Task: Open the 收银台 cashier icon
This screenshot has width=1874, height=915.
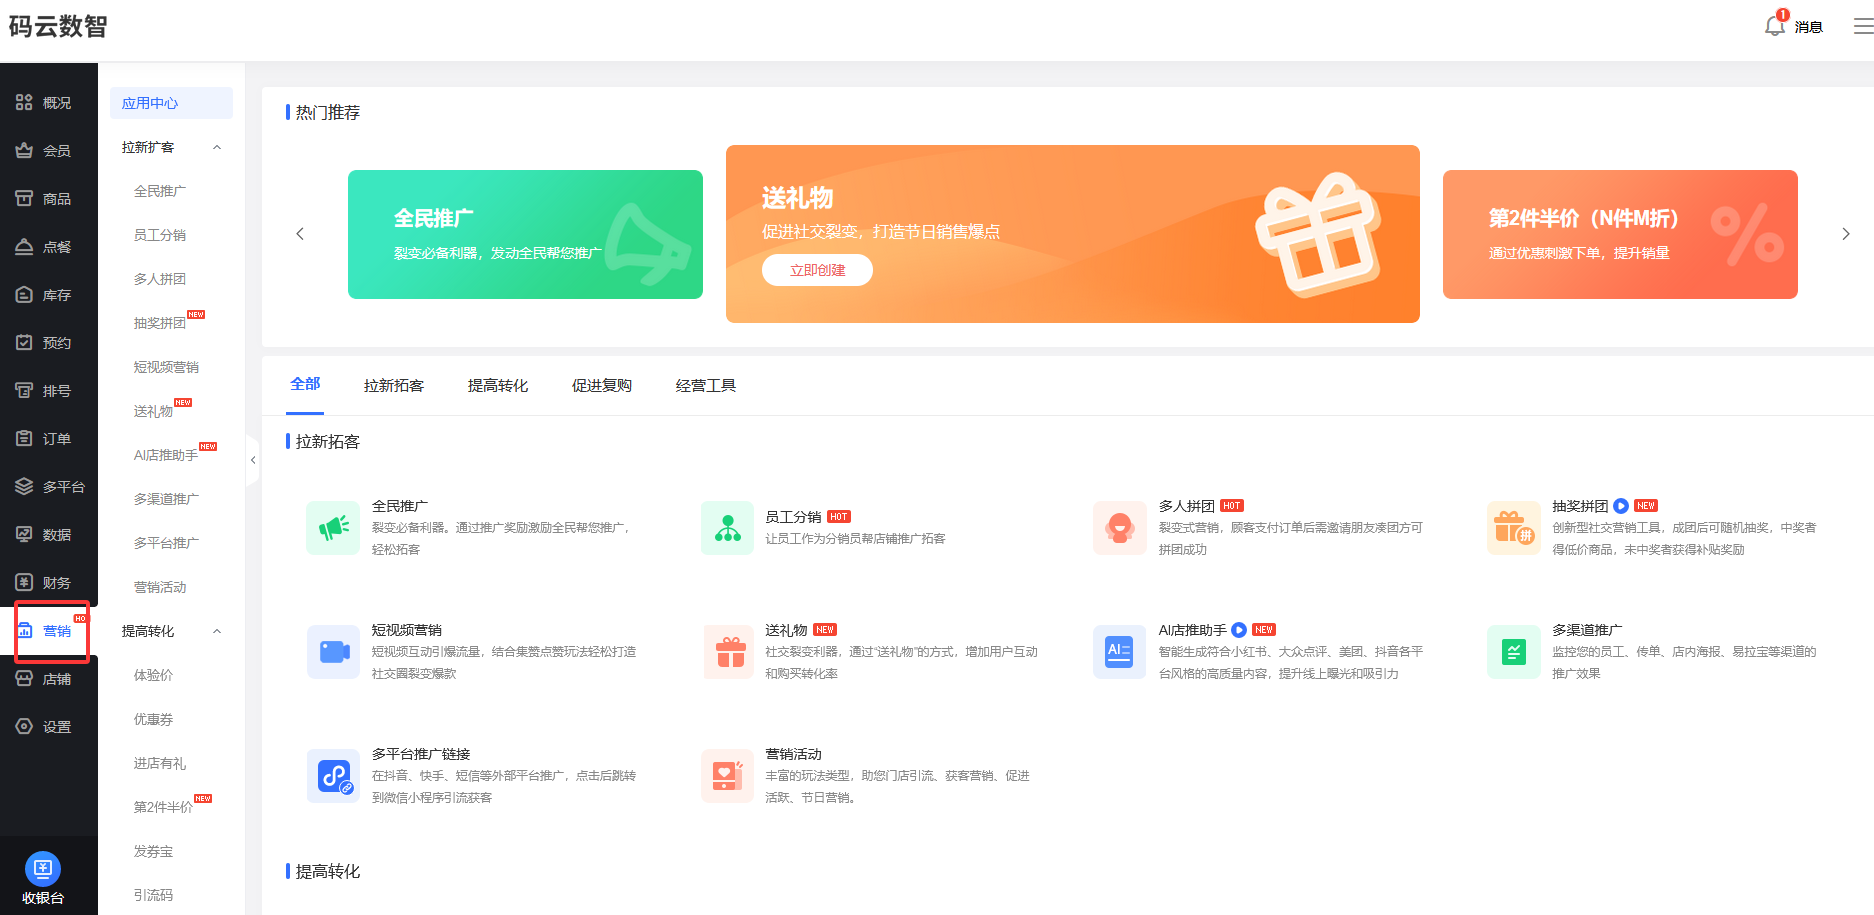Action: click(42, 868)
